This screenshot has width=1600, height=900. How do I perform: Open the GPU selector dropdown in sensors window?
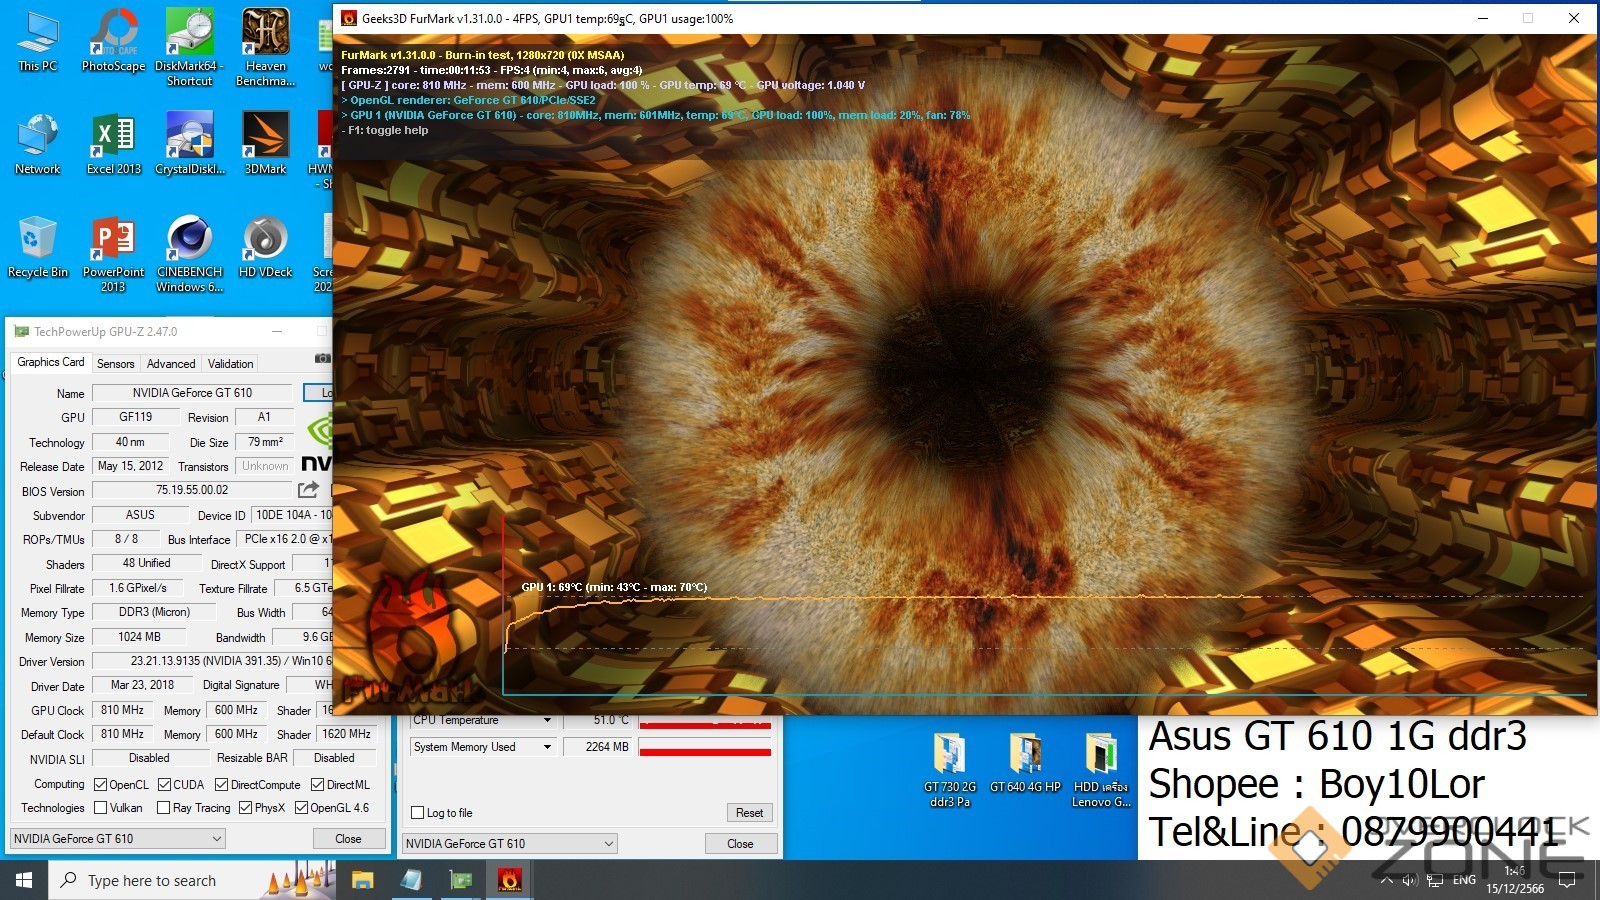point(510,844)
